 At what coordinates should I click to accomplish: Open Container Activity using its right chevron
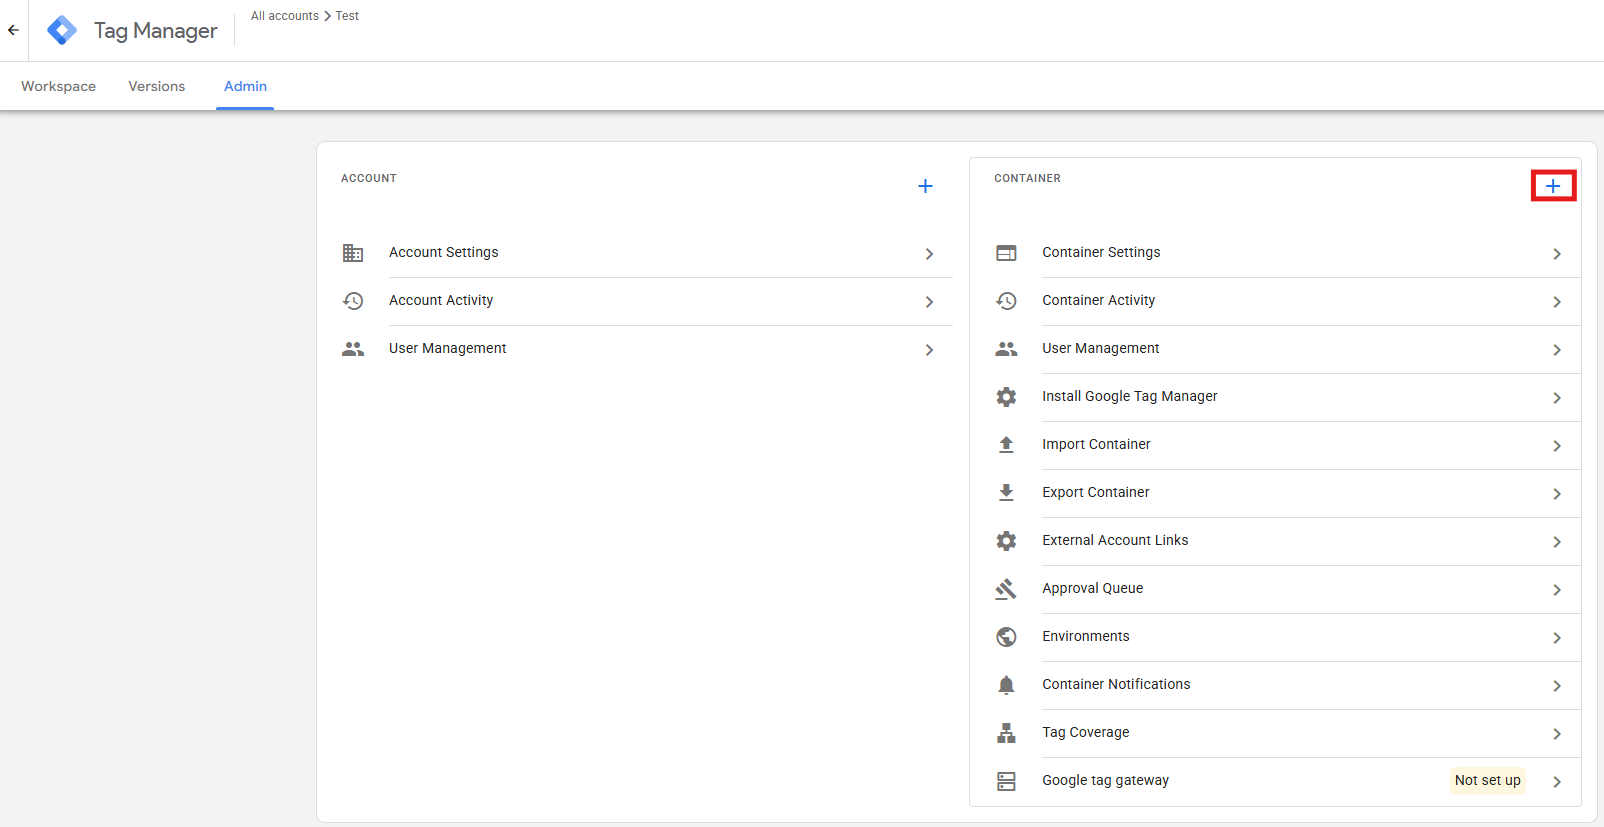coord(1557,302)
